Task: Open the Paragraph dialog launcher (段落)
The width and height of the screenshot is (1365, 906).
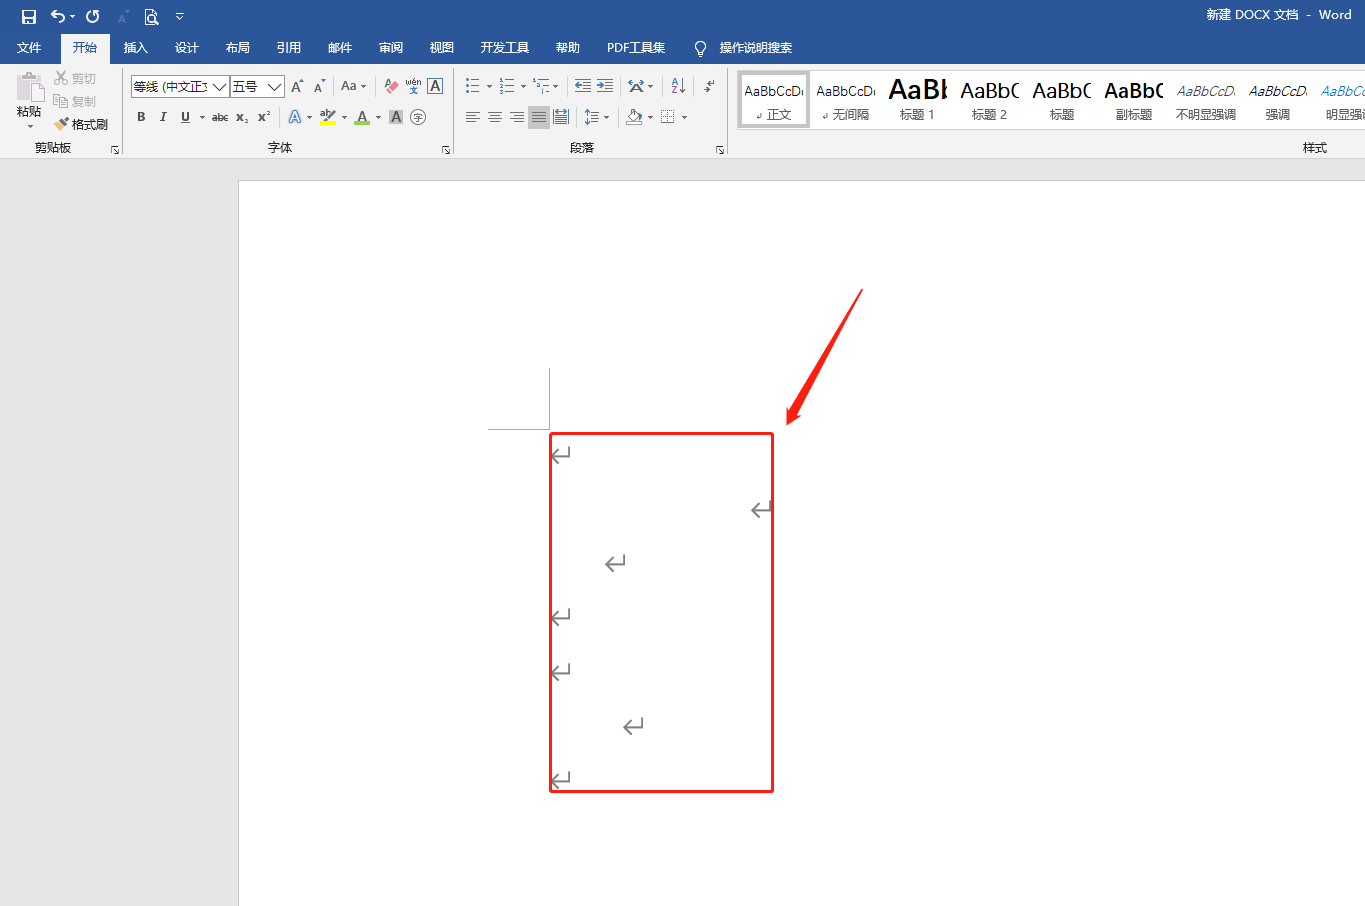Action: (720, 150)
